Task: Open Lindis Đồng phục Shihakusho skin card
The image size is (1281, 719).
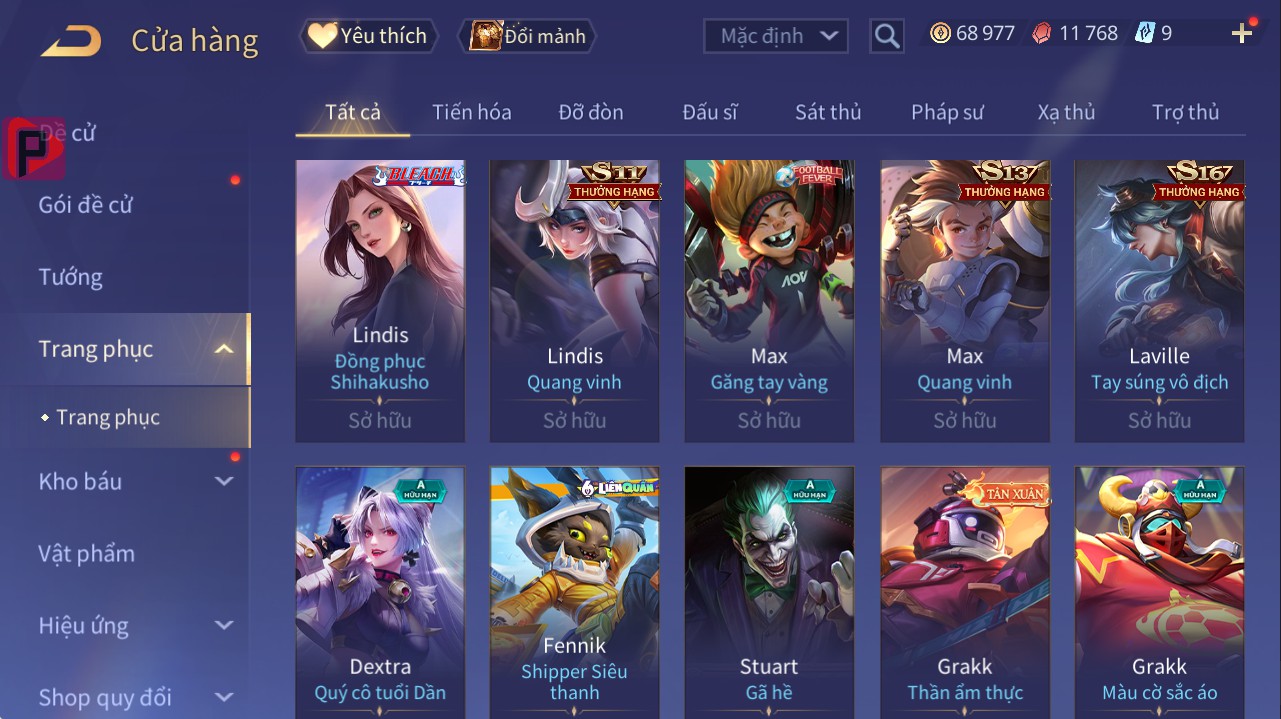Action: (380, 301)
